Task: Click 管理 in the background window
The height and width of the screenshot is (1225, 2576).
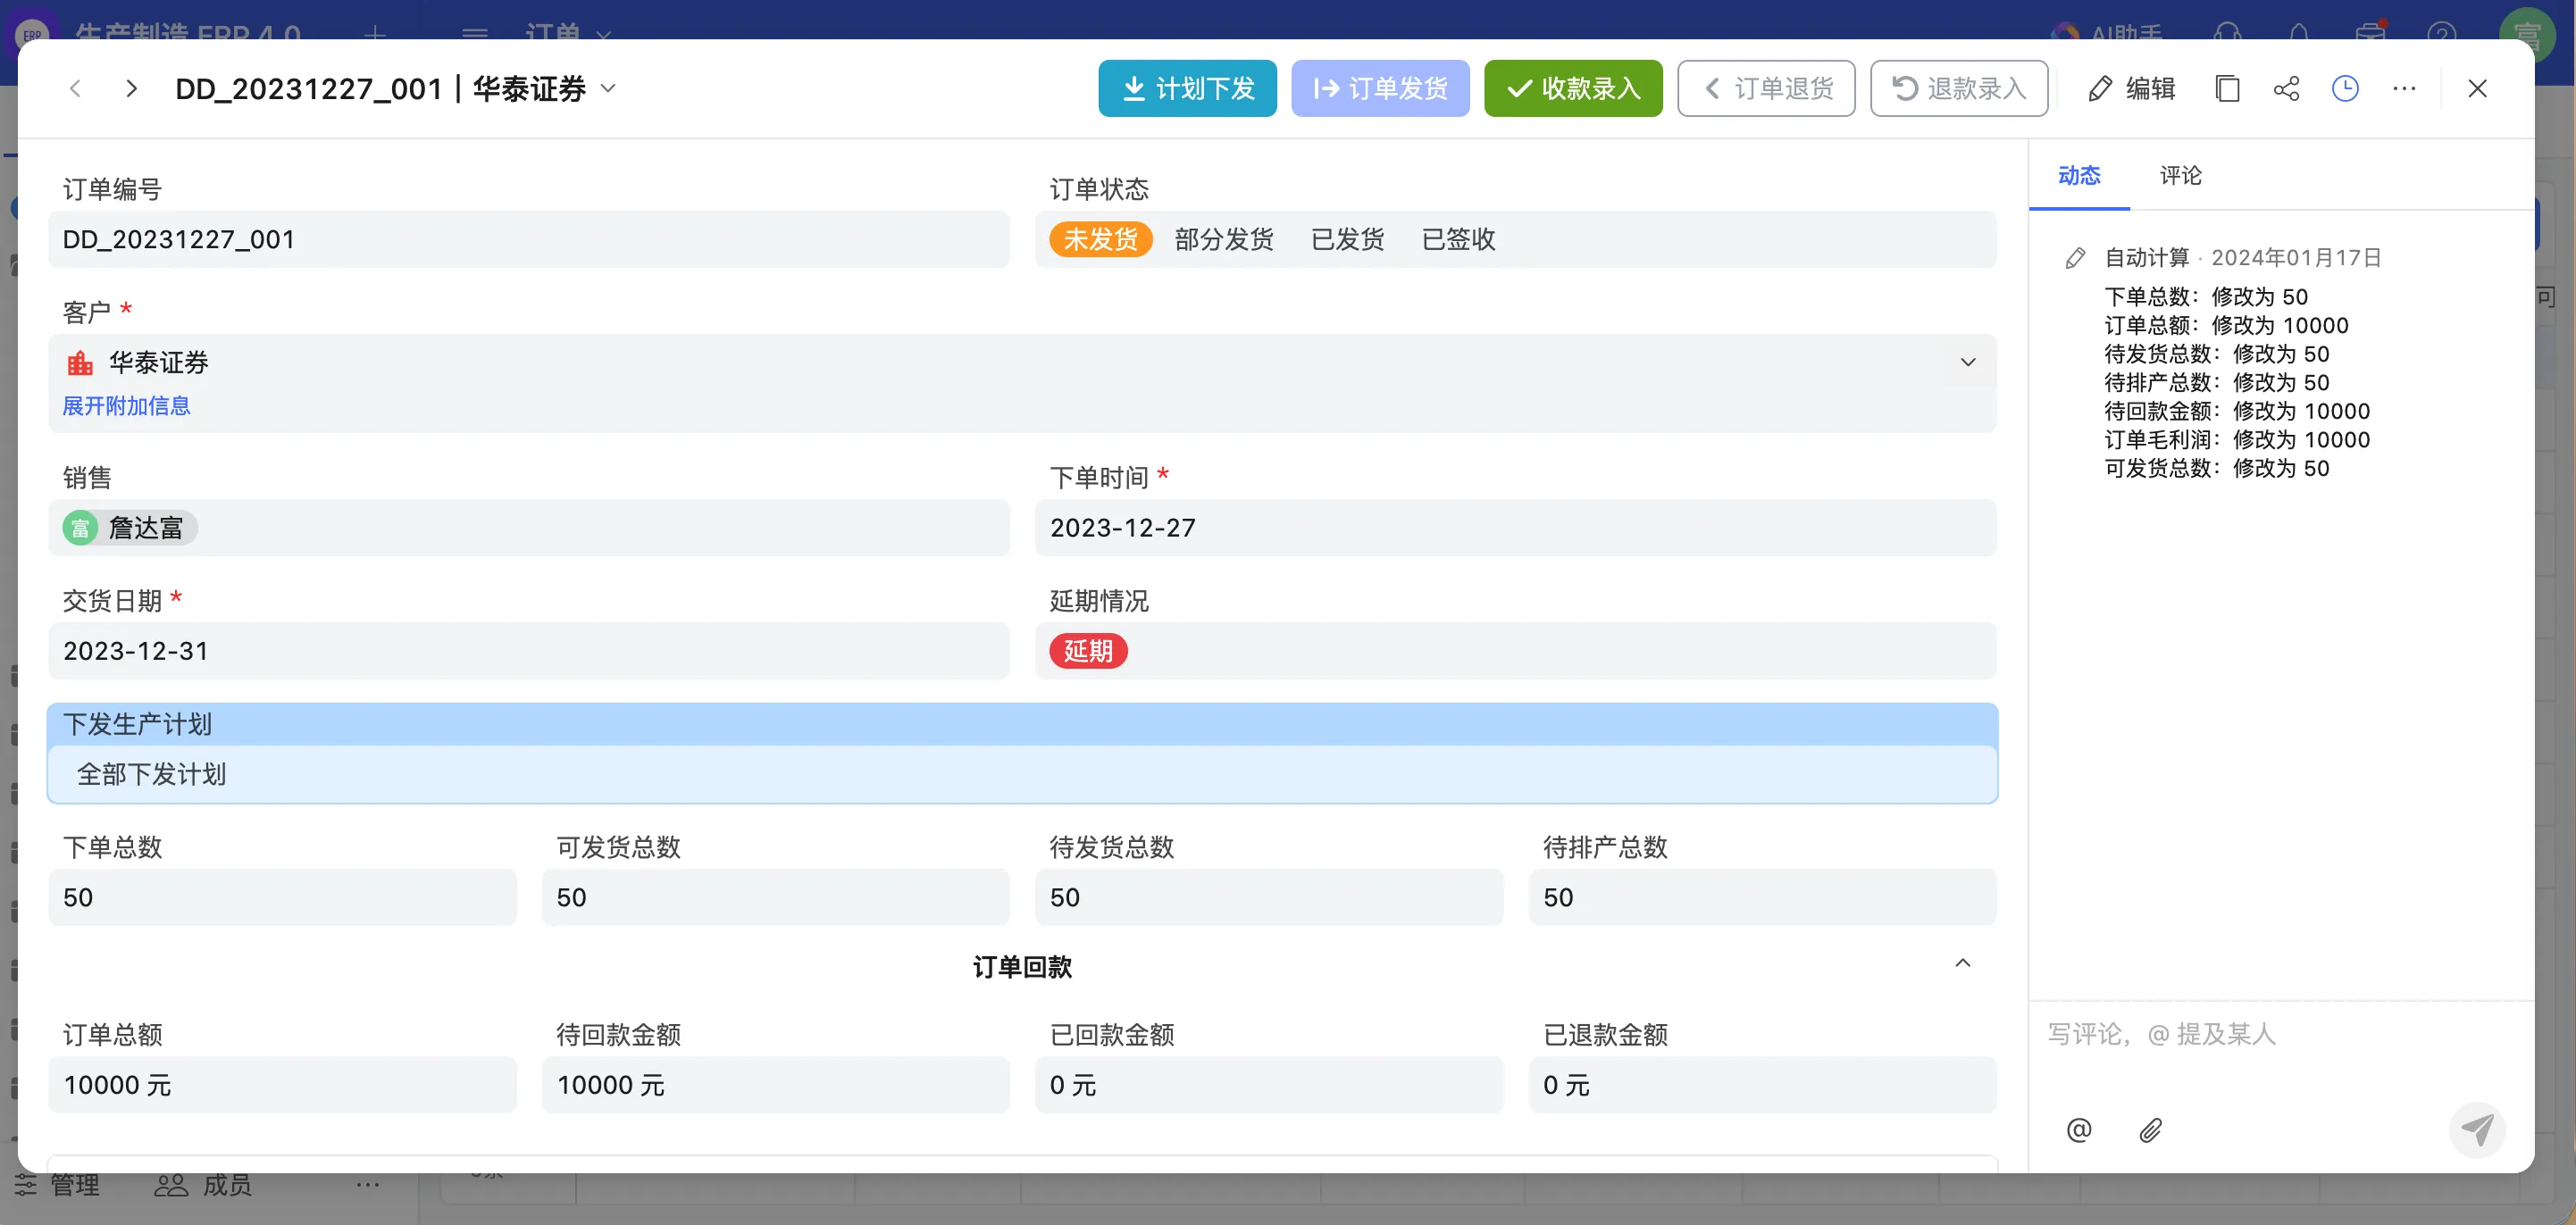Action: point(57,1186)
